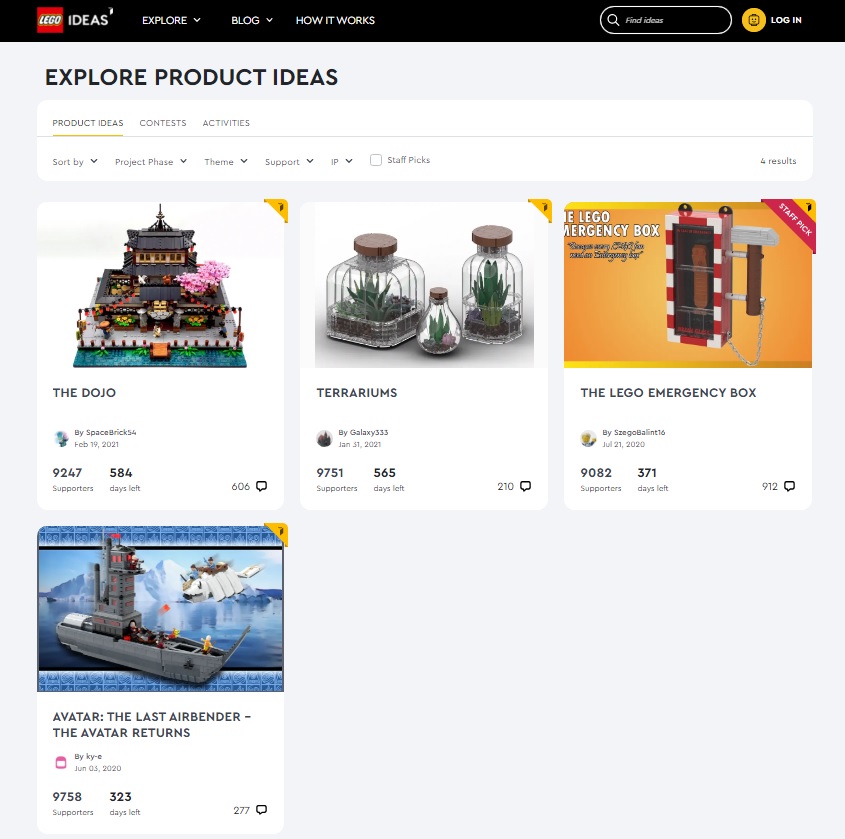Screen dimensions: 845x839
Task: Click the 323 days left value
Action: 121,796
